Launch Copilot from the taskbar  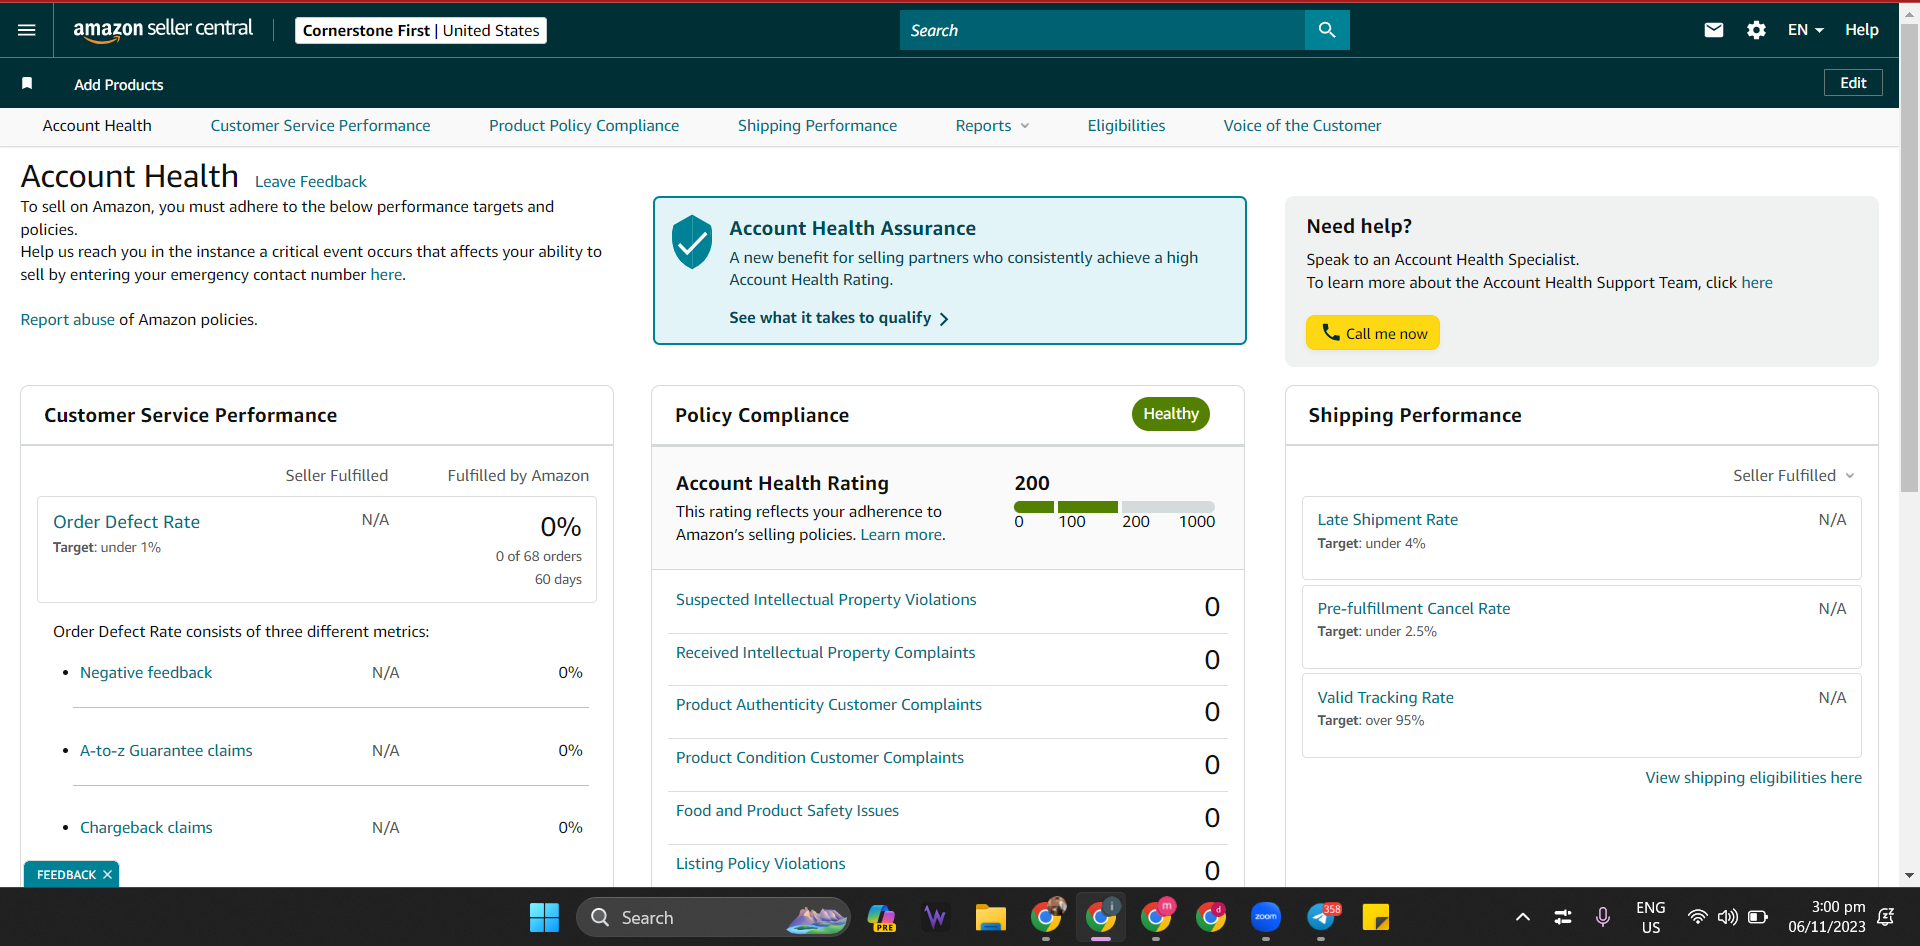pos(881,917)
